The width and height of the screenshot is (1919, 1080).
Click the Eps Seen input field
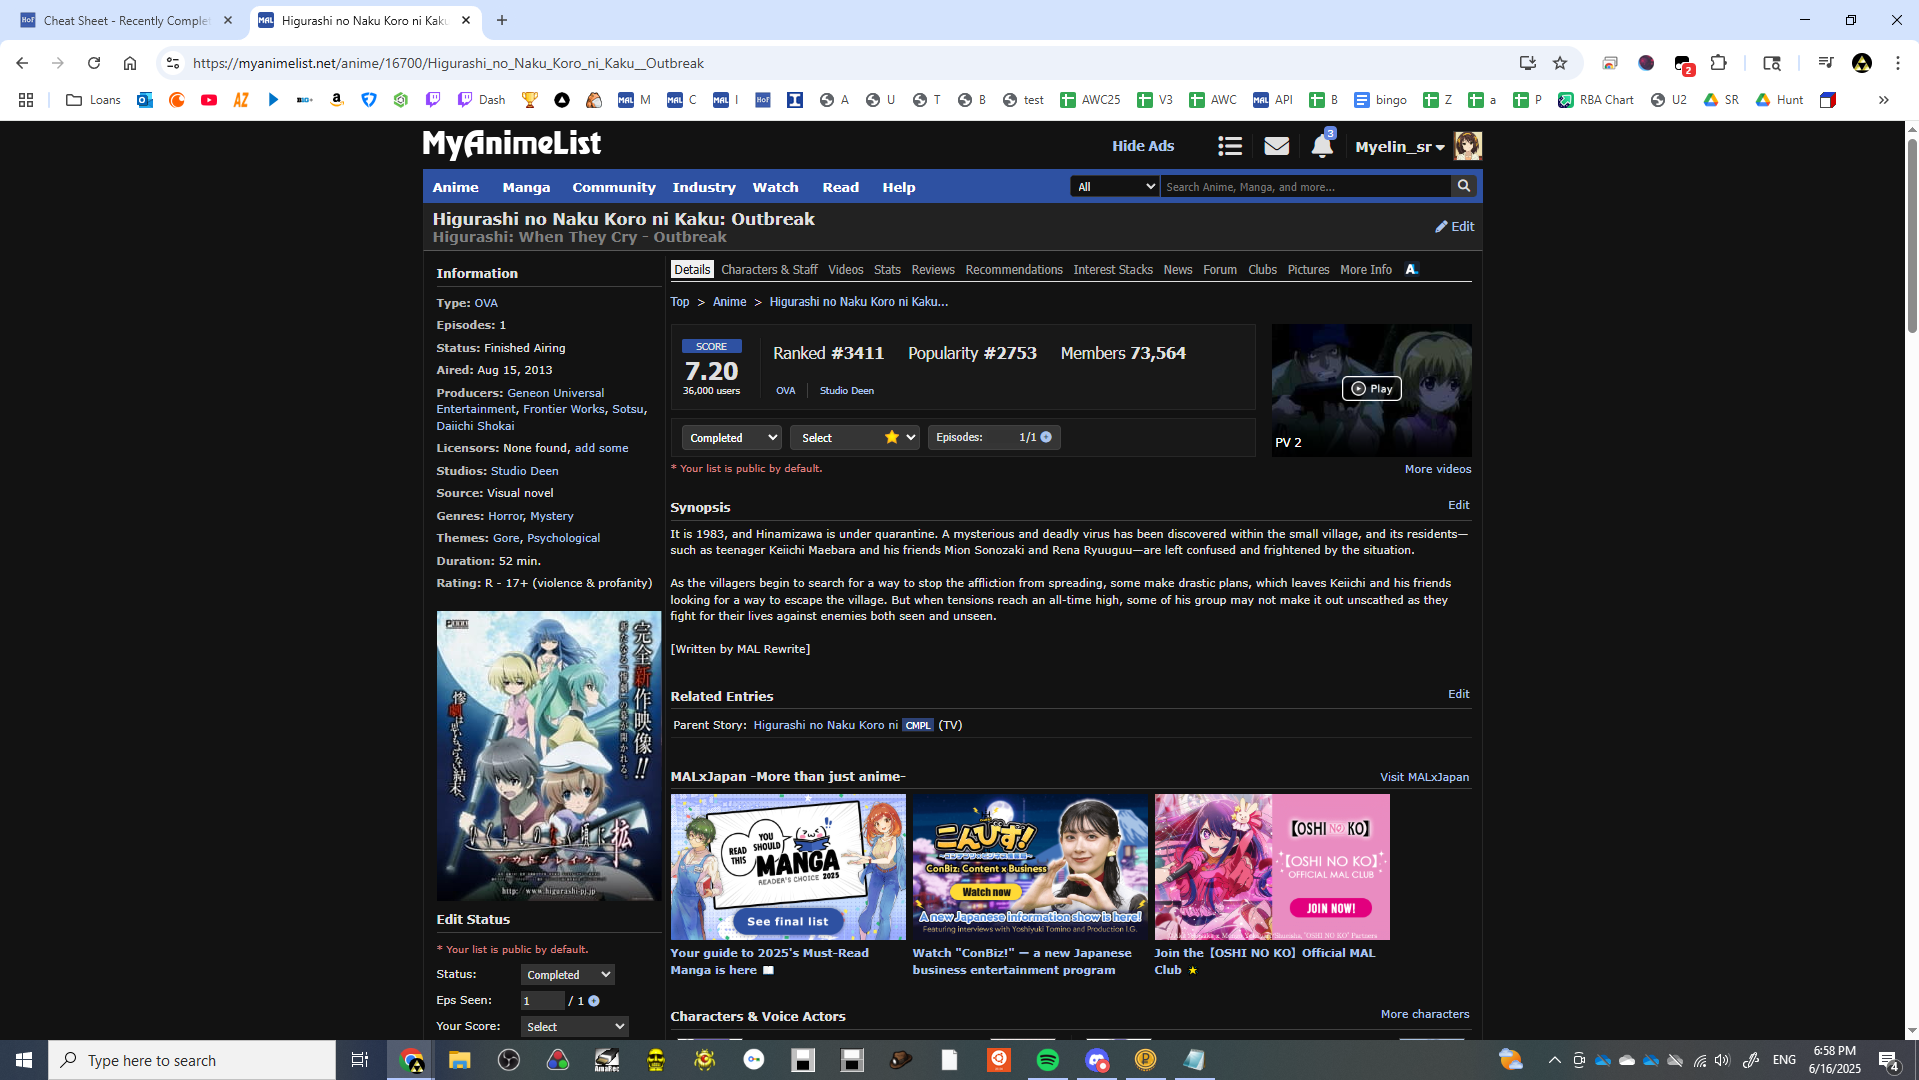pos(543,1001)
